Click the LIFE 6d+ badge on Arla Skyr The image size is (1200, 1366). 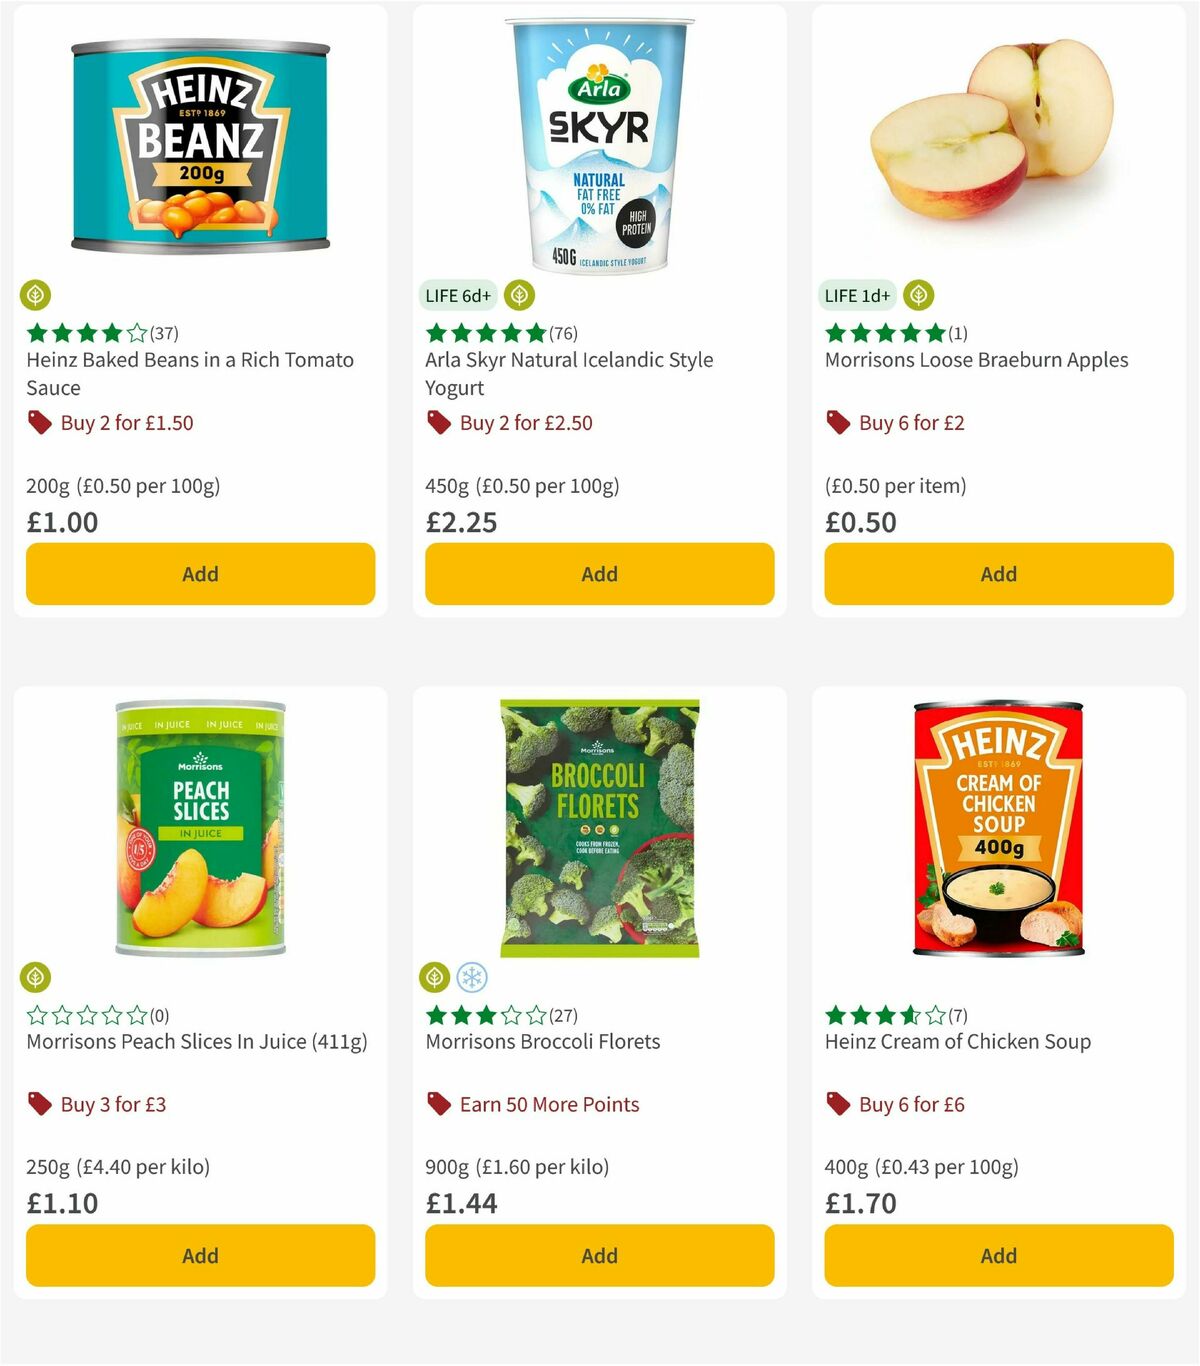[x=456, y=295]
